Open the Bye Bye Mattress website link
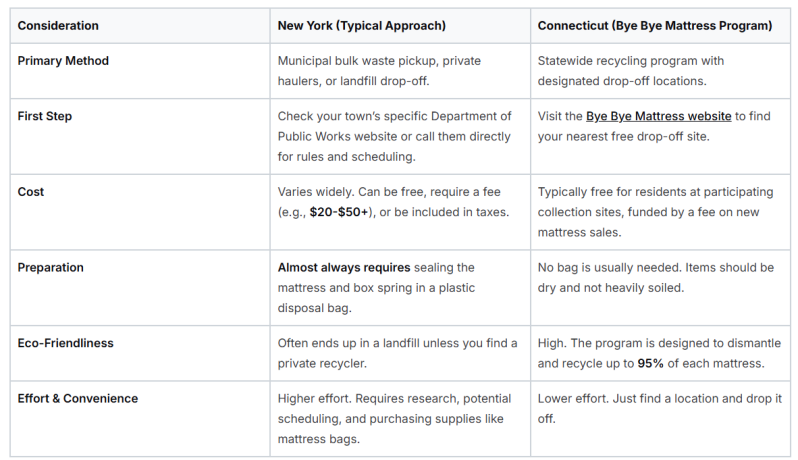 (658, 117)
